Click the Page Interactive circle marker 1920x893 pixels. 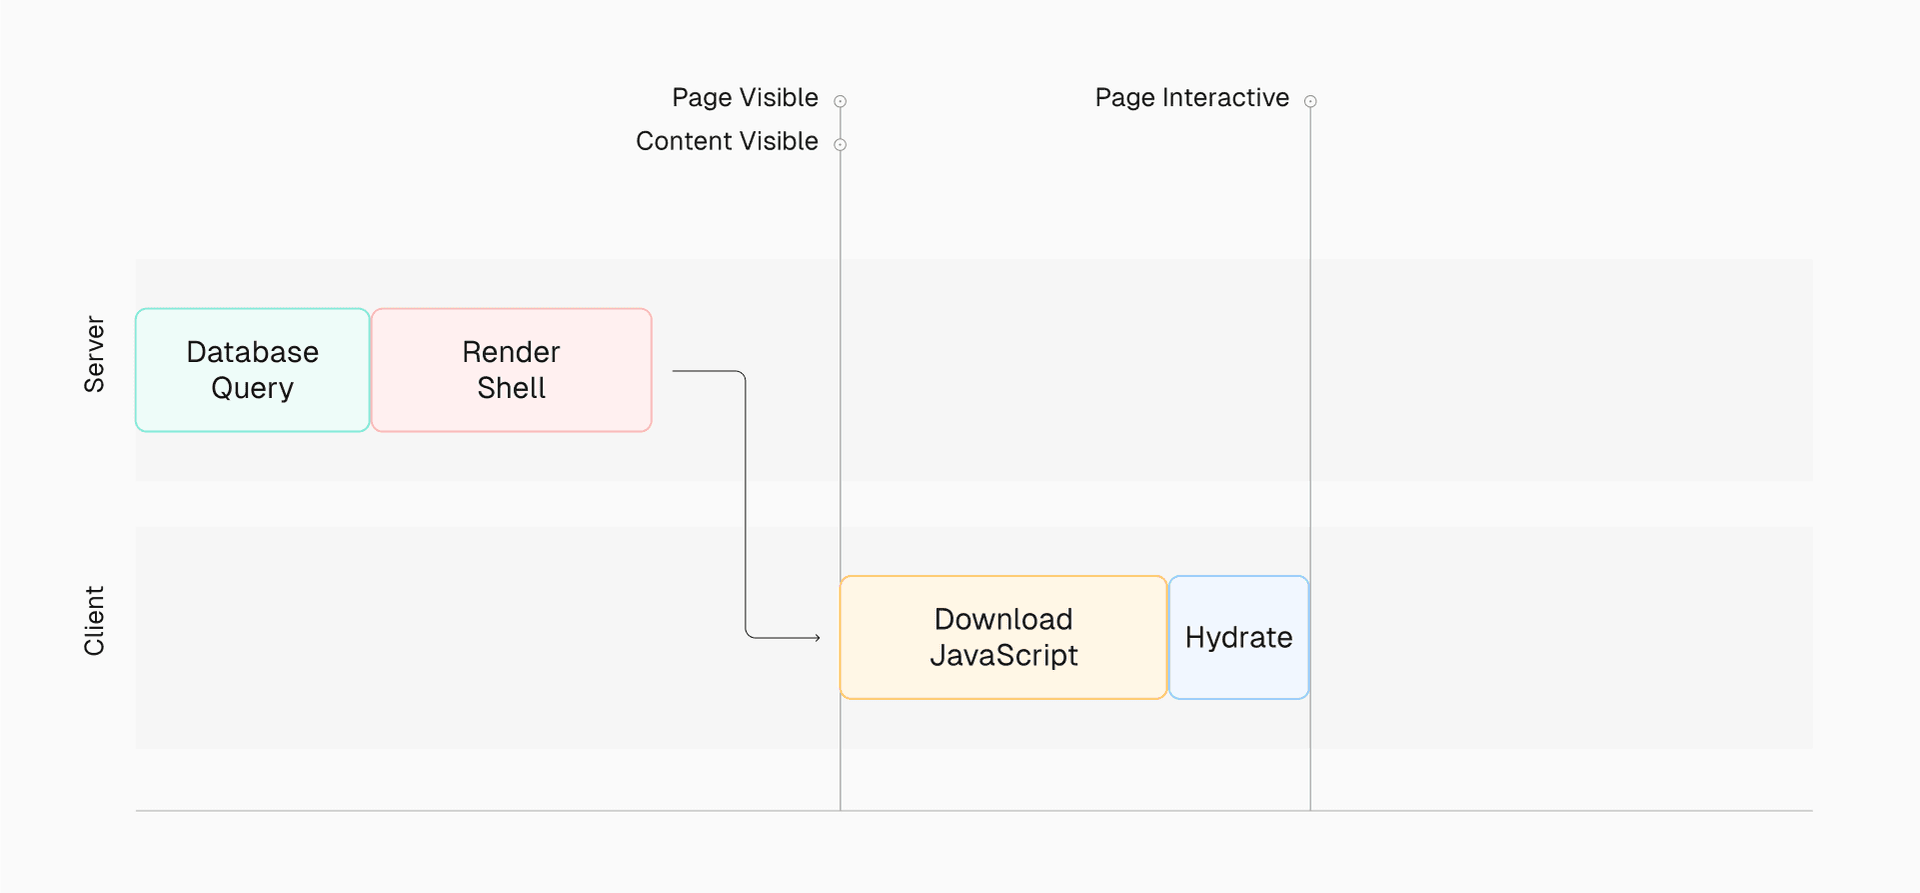click(1310, 101)
